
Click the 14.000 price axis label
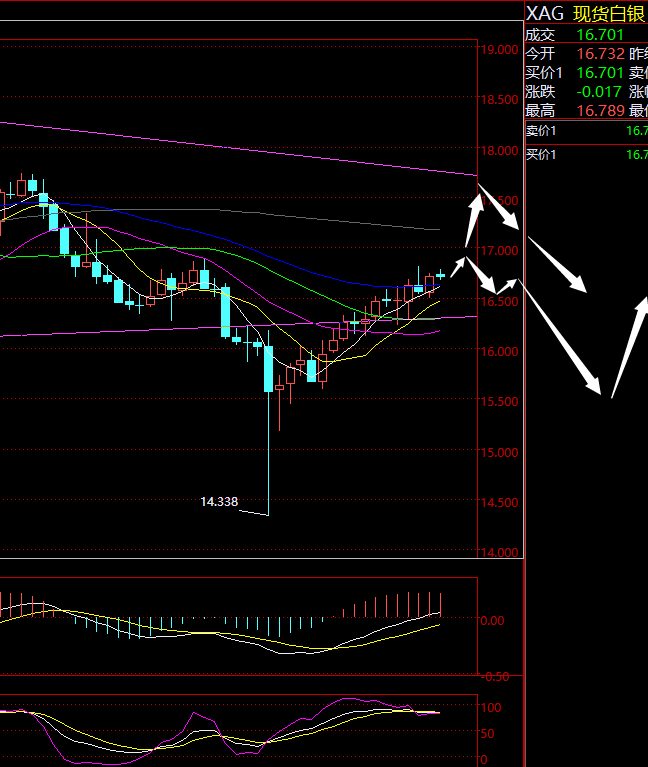[499, 552]
